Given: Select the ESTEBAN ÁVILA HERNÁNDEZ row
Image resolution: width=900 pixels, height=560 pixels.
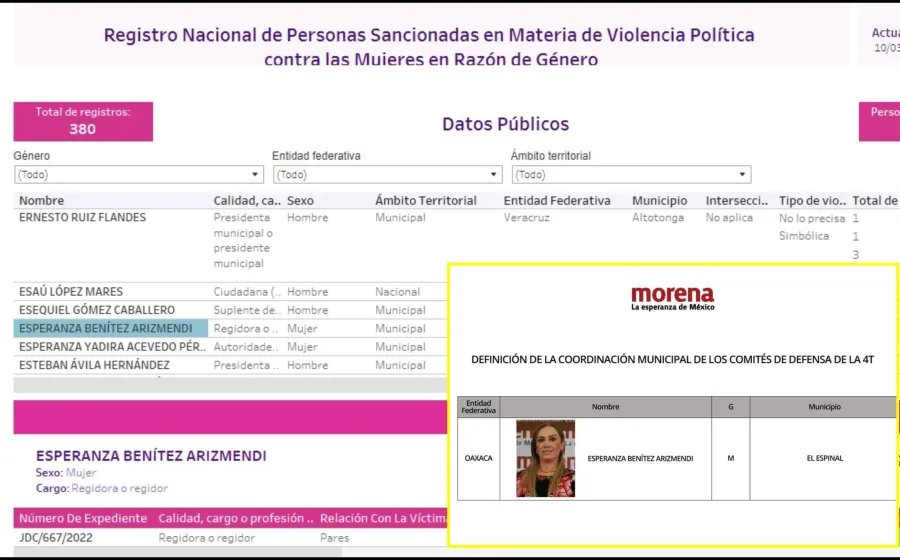Looking at the screenshot, I should pyautogui.click(x=94, y=365).
